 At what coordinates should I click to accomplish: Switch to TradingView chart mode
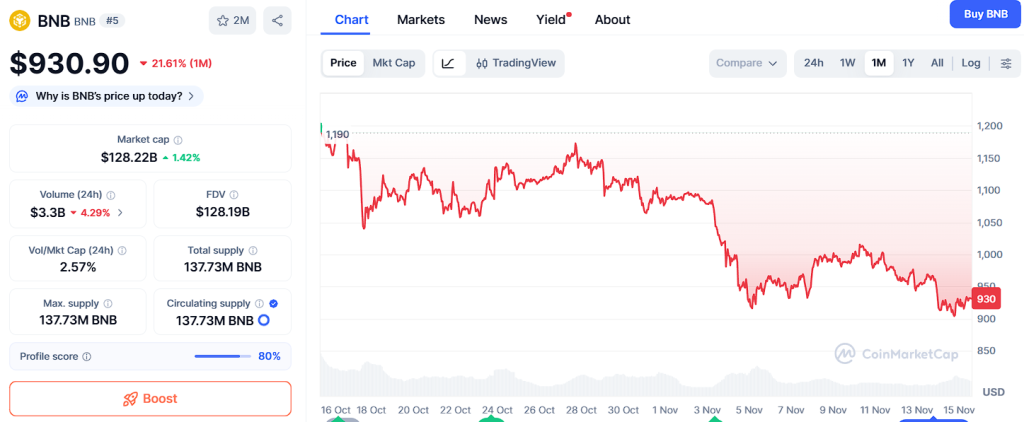tap(516, 63)
